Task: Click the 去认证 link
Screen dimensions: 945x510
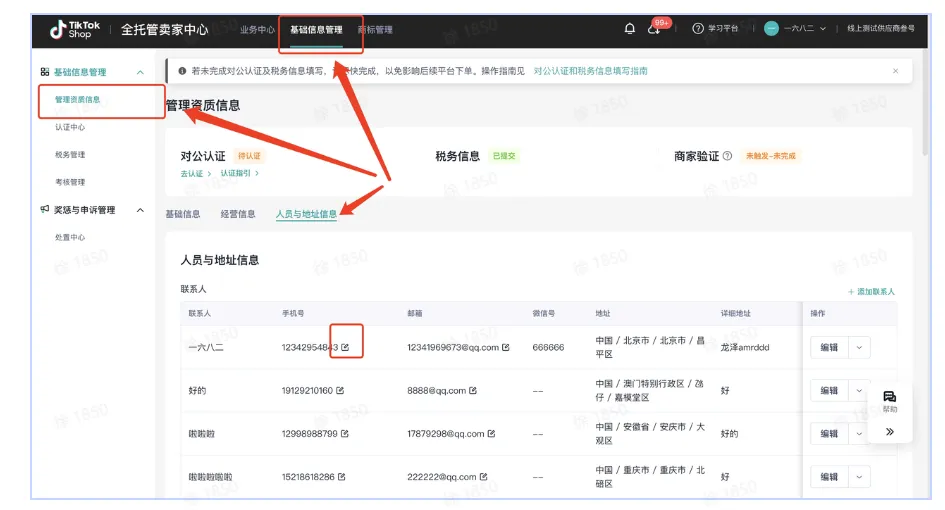Action: [196, 174]
